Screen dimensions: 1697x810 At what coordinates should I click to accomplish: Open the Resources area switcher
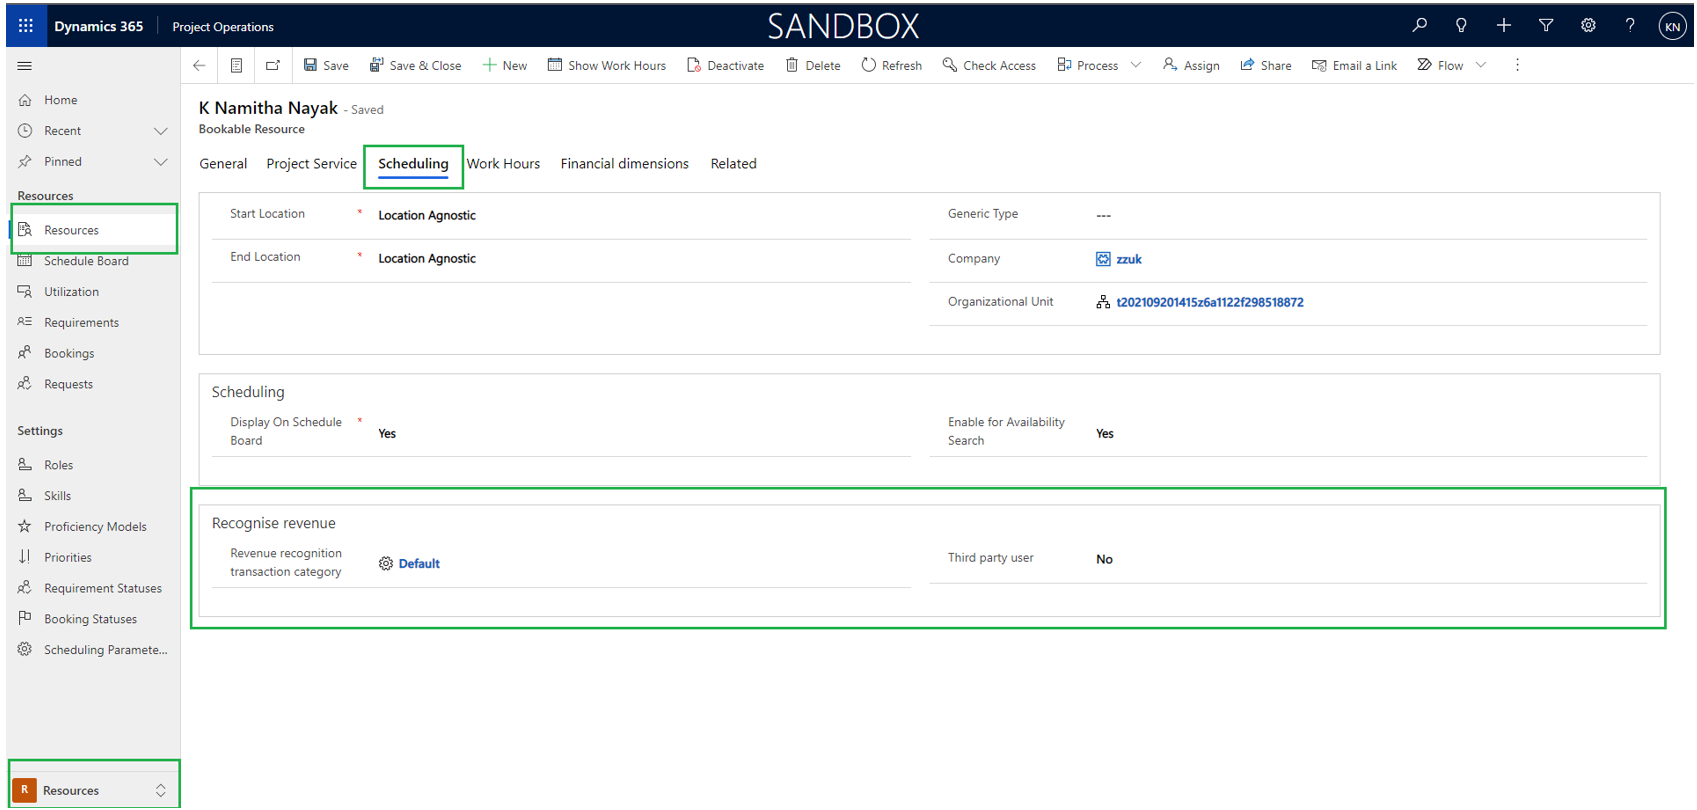pos(94,790)
